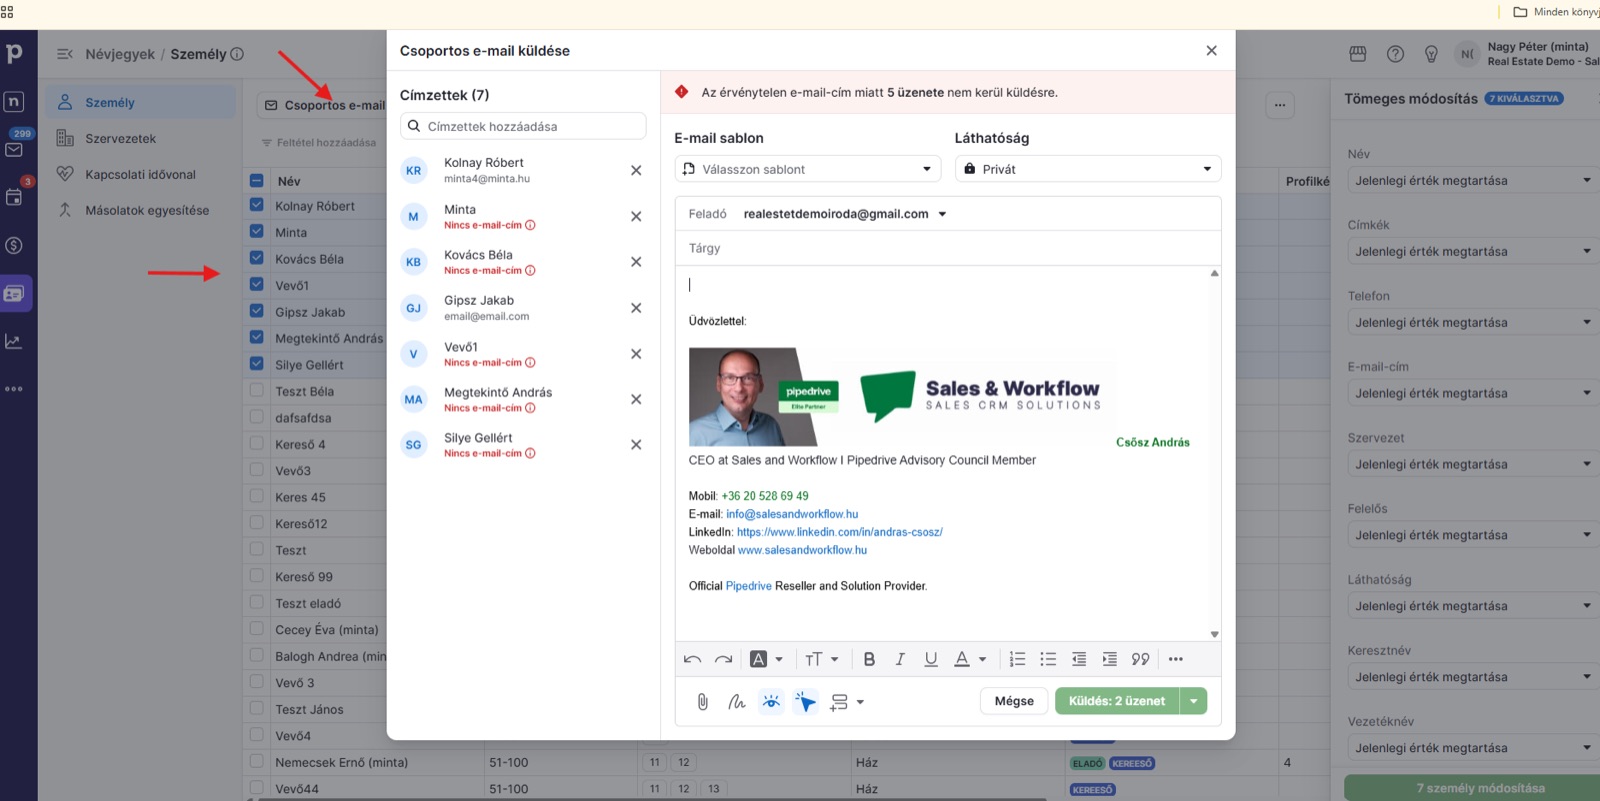Image resolution: width=1600 pixels, height=801 pixels.
Task: Uncheck the Kolnay Róbert row checkbox
Action: tap(257, 205)
